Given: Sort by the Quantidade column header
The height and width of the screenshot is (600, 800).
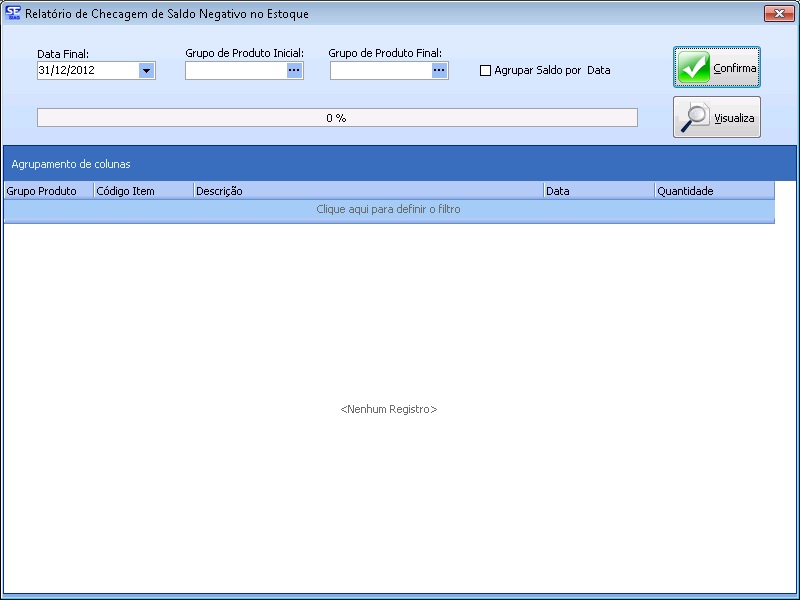Looking at the screenshot, I should [x=714, y=191].
